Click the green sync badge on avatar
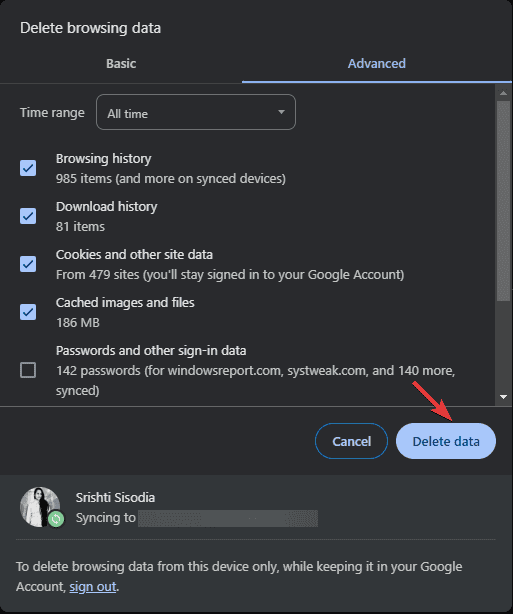Screen dimensions: 513x614 pyautogui.click(x=56, y=519)
